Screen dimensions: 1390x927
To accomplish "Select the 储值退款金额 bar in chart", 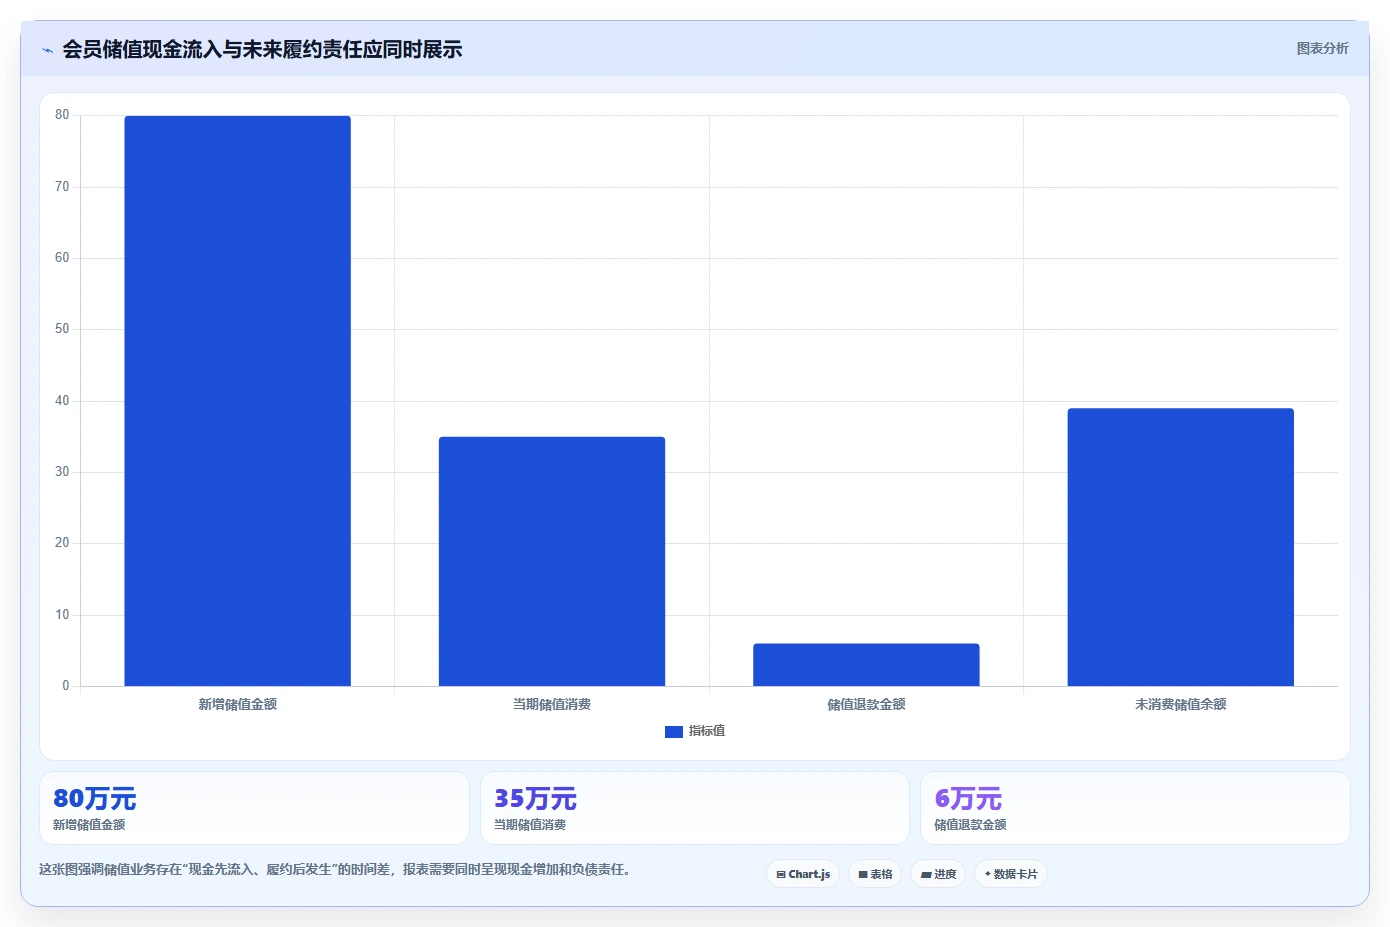I will coord(866,665).
